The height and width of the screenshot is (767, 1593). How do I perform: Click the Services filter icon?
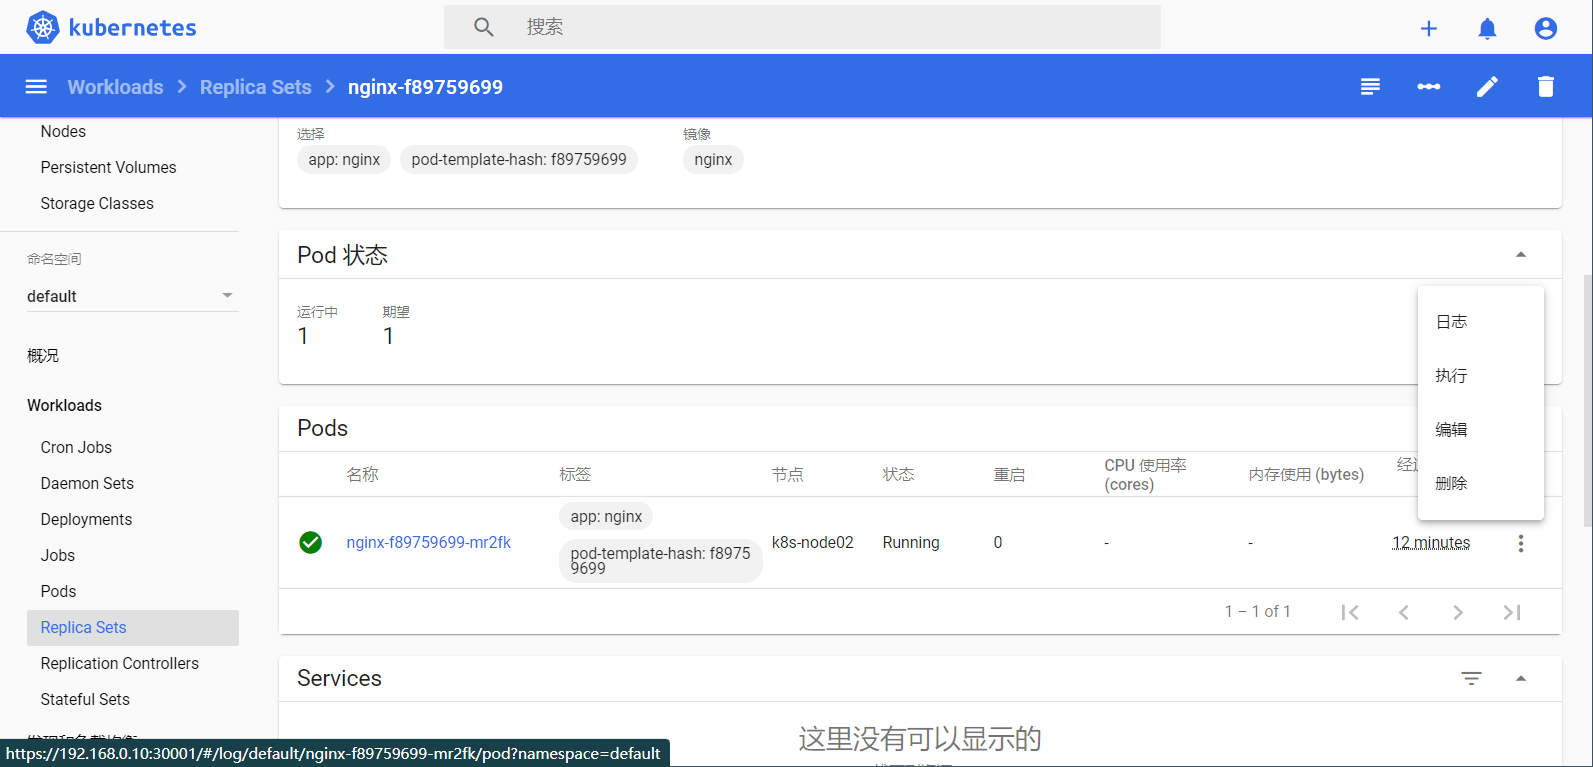coord(1471,678)
